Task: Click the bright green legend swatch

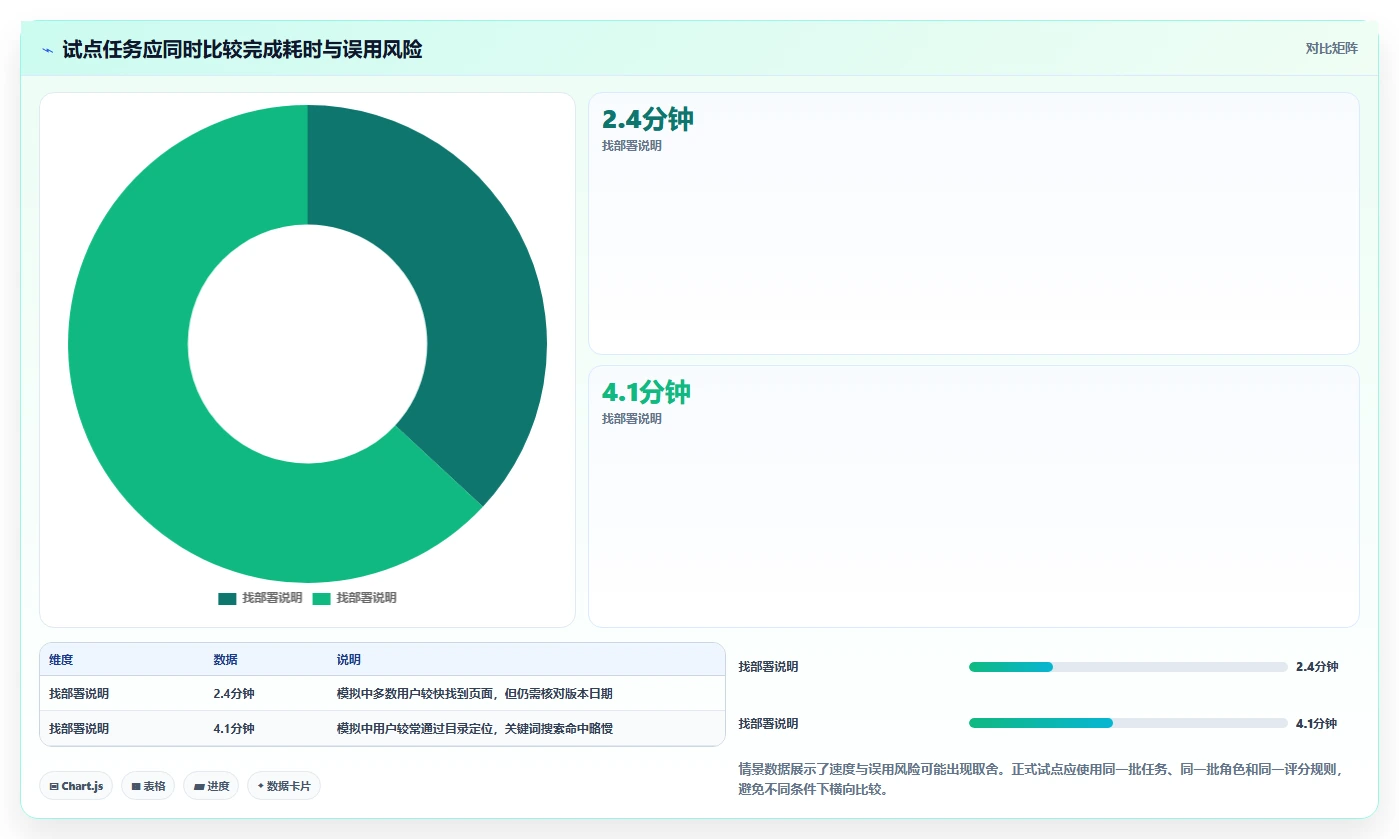Action: 321,598
